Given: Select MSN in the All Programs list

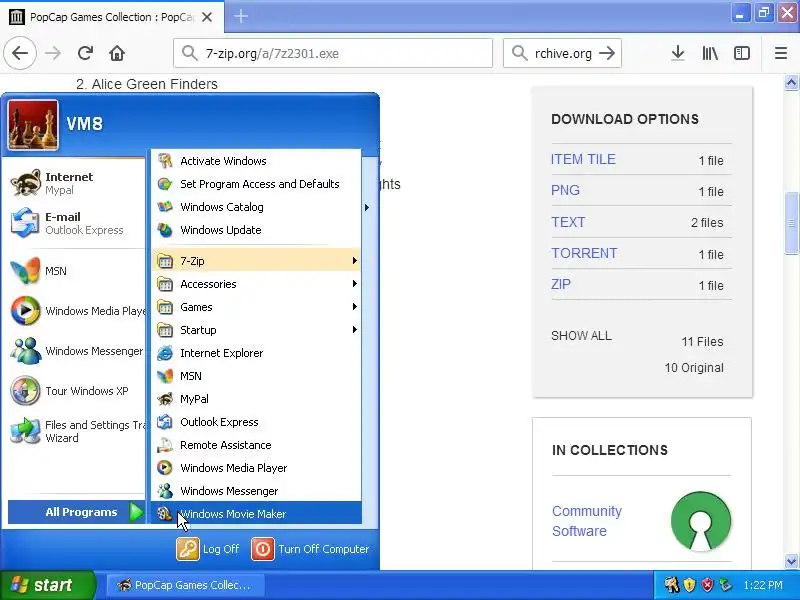Looking at the screenshot, I should [x=257, y=376].
